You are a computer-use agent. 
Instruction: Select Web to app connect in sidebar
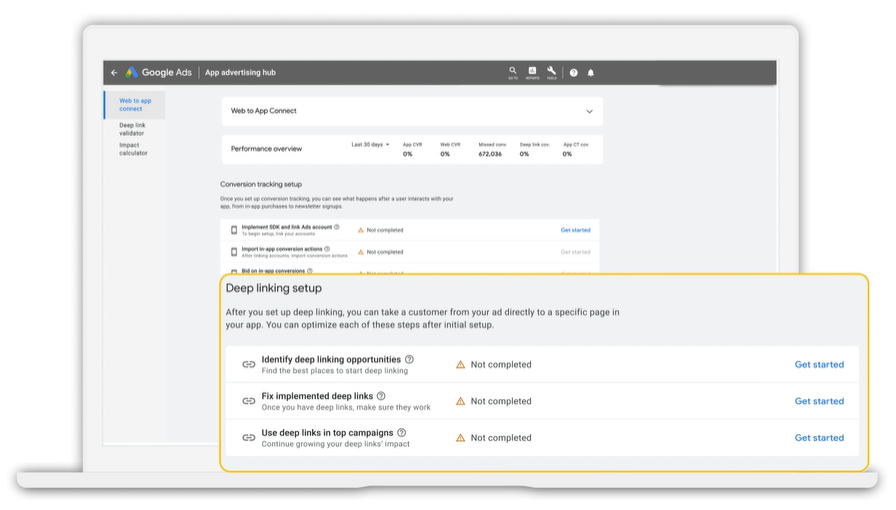tap(135, 104)
